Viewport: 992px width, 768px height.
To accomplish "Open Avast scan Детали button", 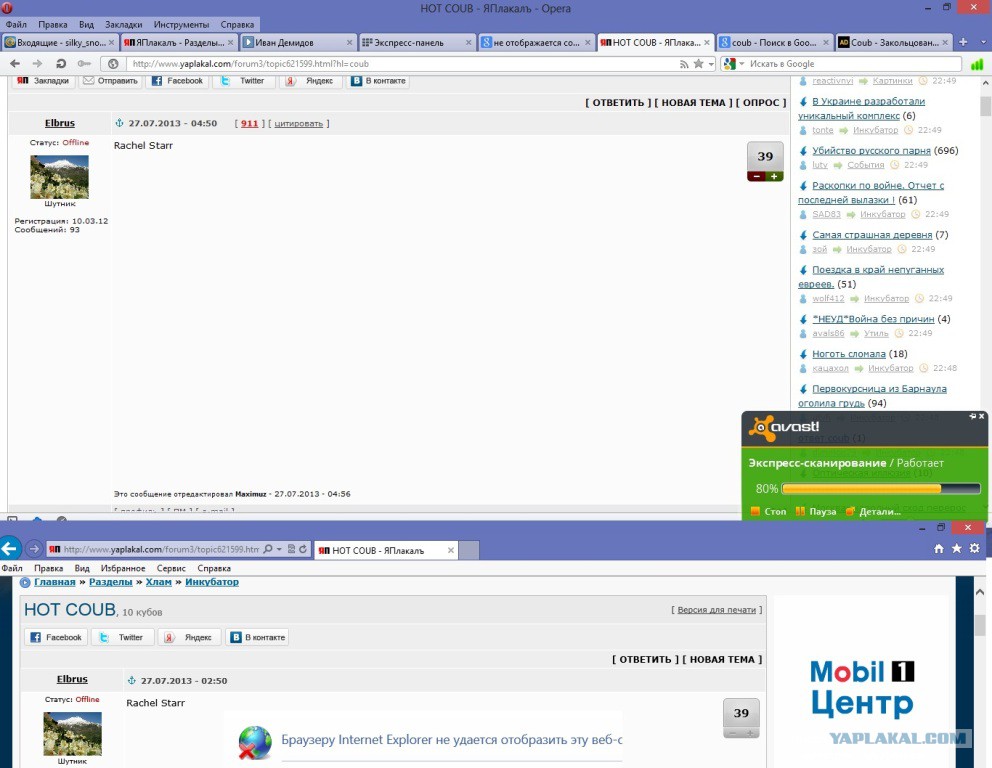I will point(874,511).
